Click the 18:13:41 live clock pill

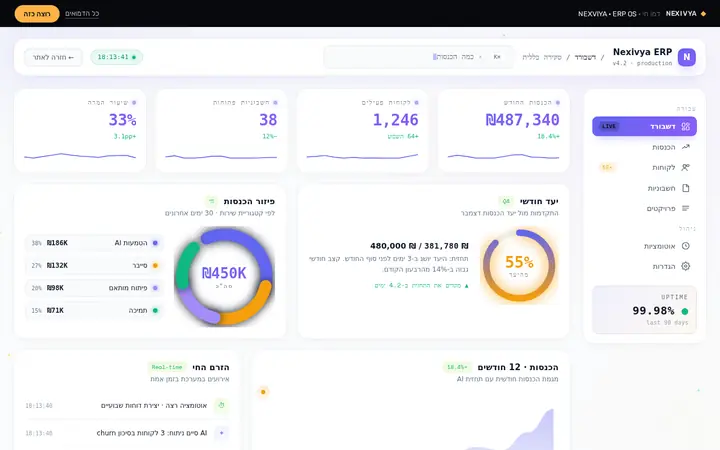[x=117, y=57]
